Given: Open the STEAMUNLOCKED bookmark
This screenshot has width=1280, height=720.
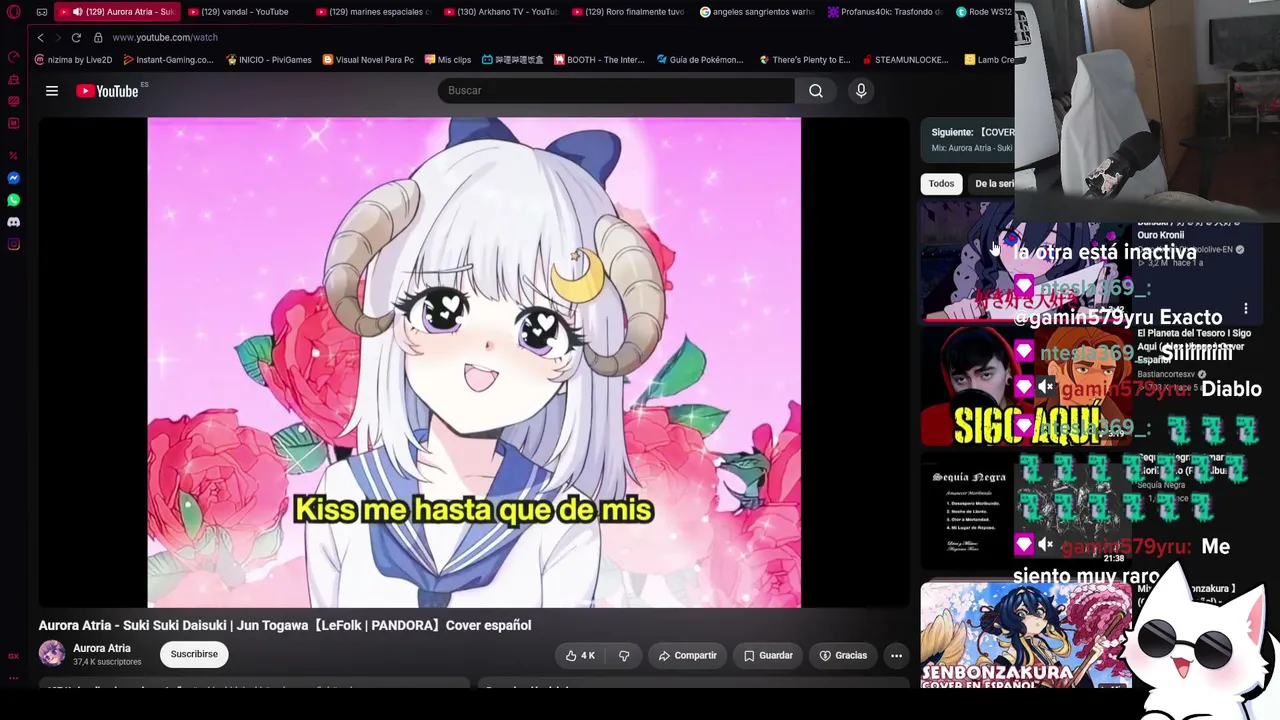Looking at the screenshot, I should coord(905,60).
